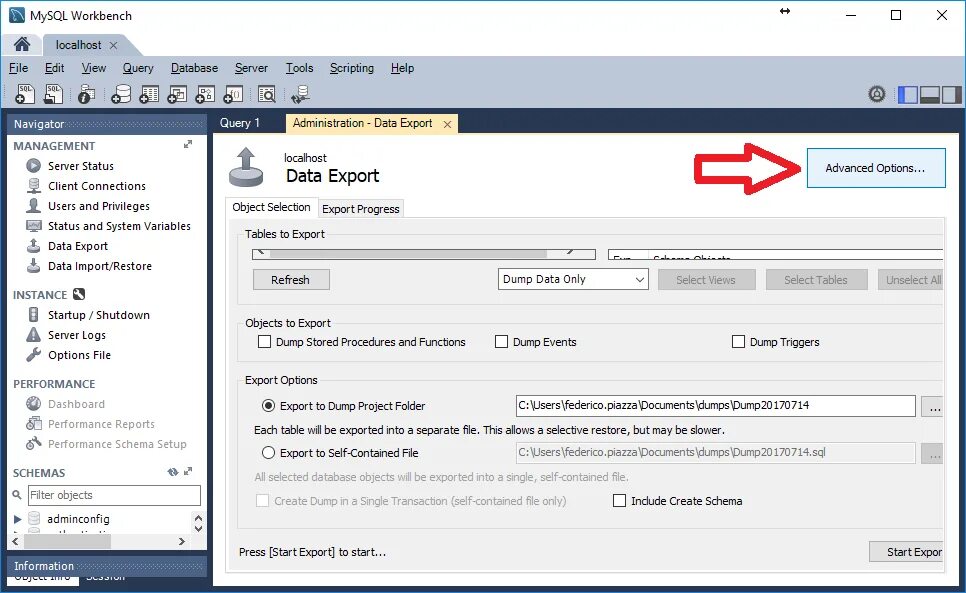Reconnect to DBMS toolbar icon
This screenshot has height=593, width=966.
click(301, 94)
